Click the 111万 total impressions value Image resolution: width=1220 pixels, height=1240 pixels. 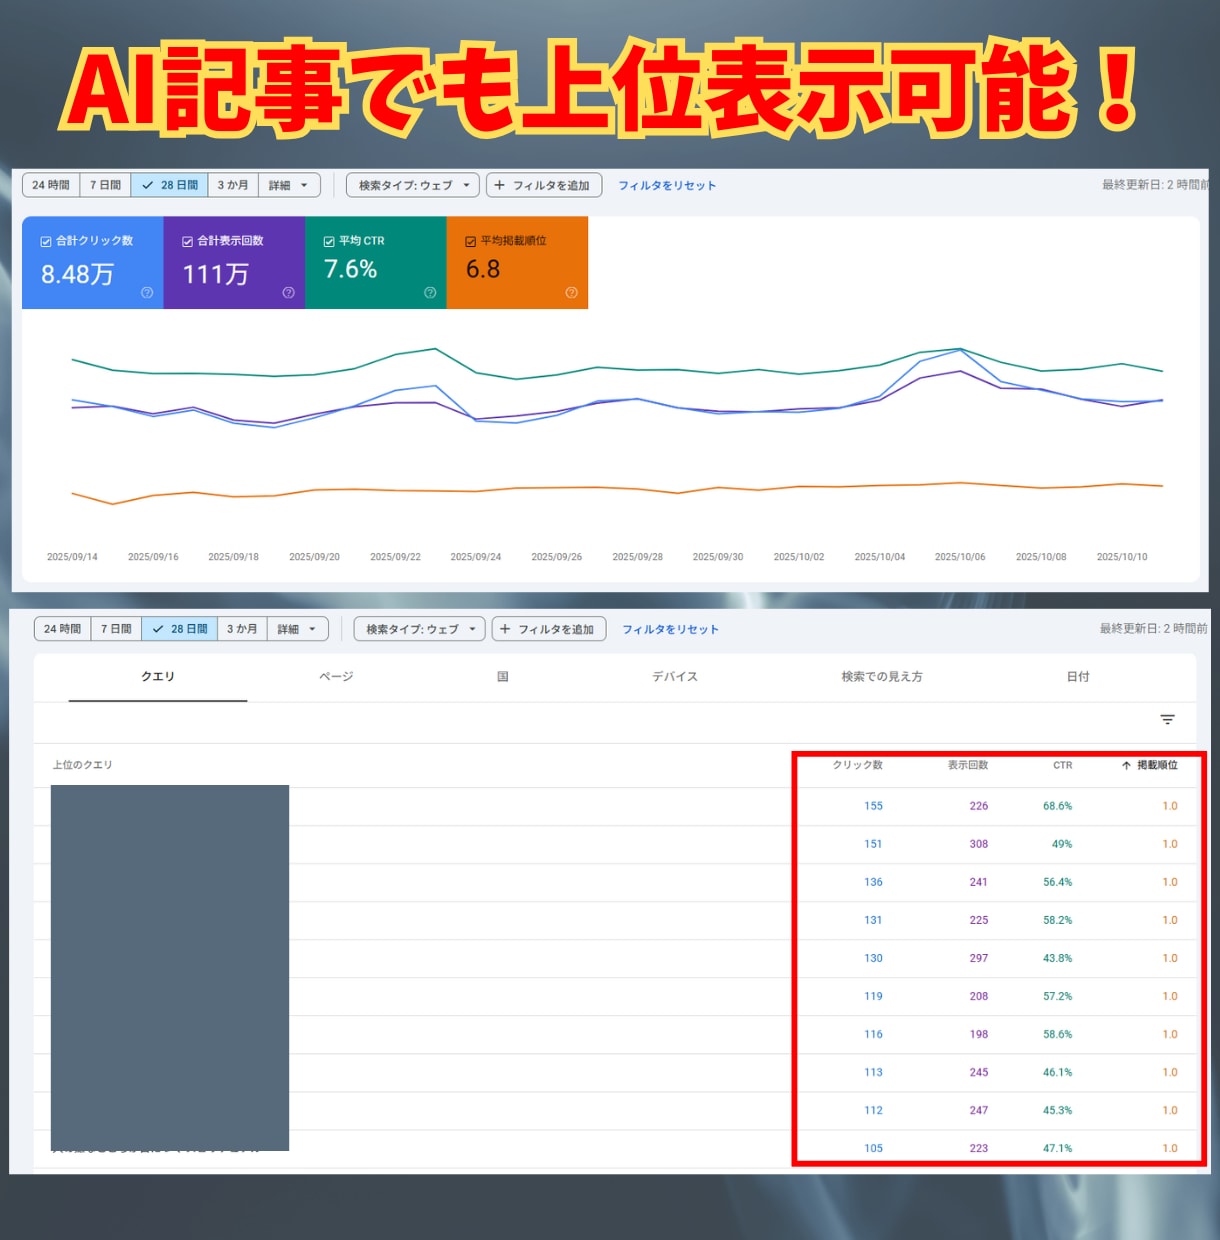click(x=215, y=274)
